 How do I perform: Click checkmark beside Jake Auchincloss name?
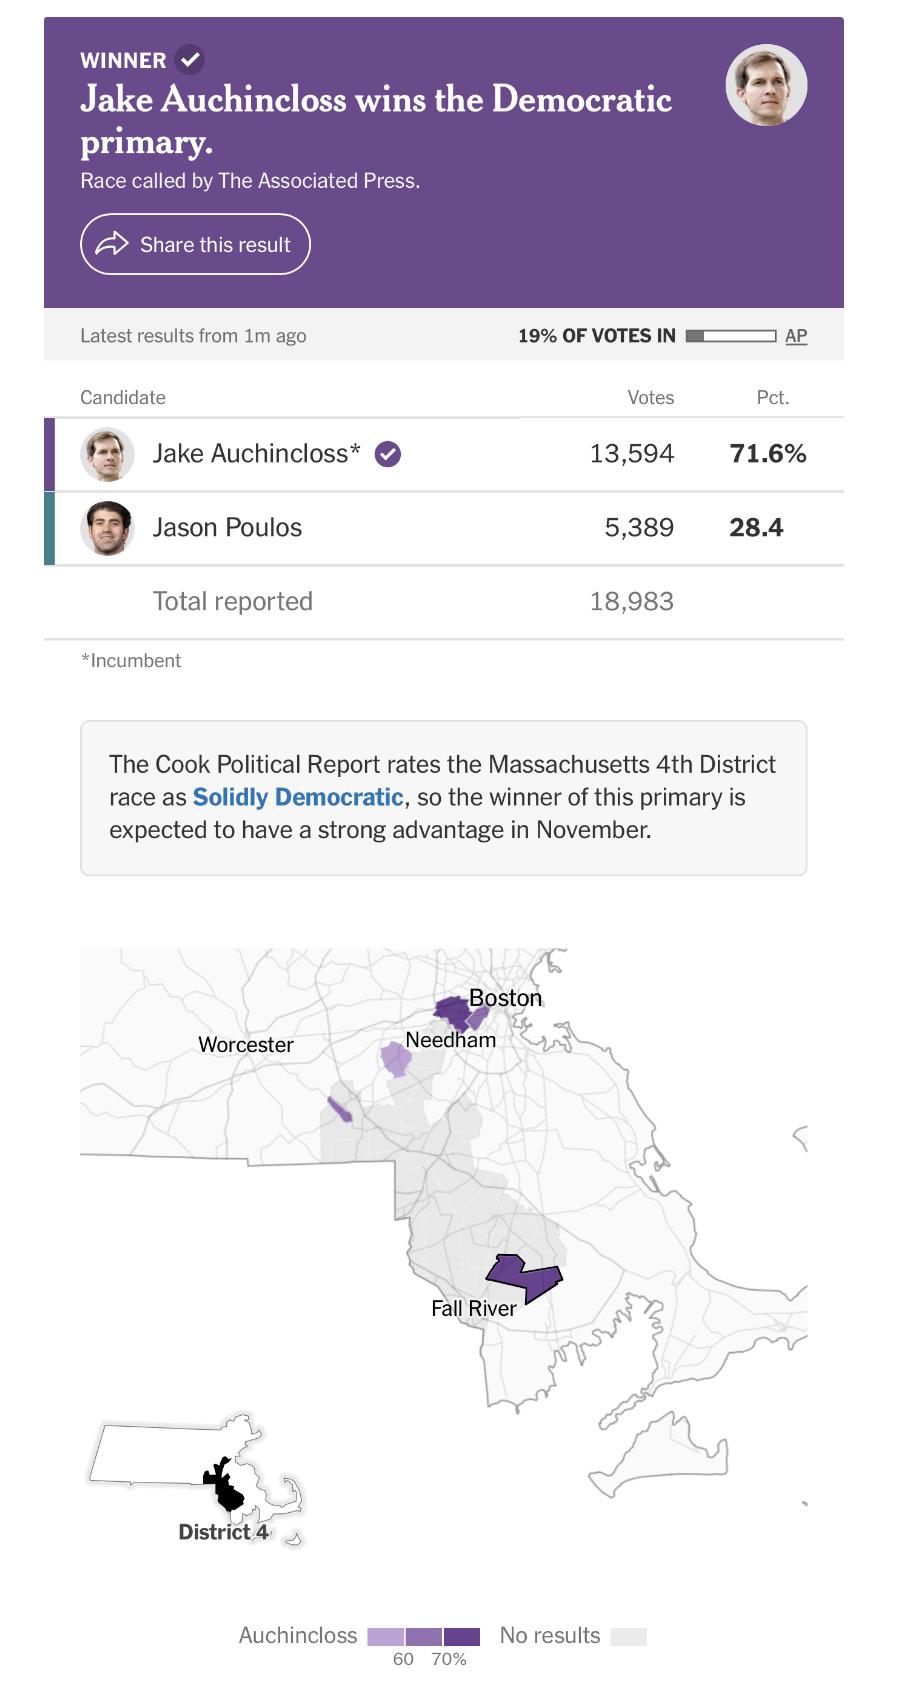387,454
